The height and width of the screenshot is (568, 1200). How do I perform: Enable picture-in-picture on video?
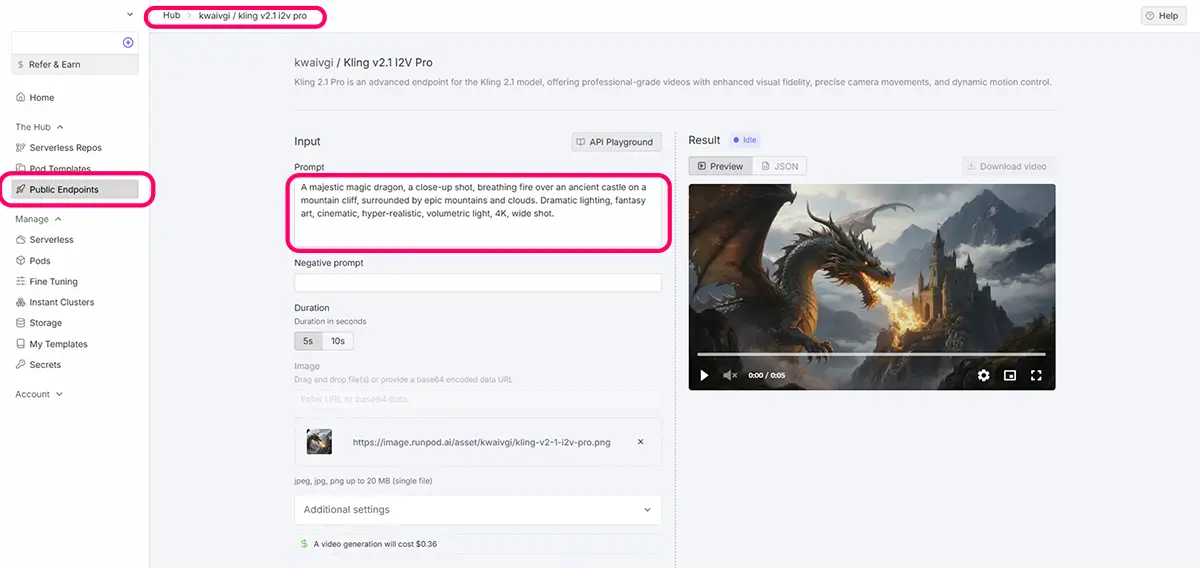pos(1010,375)
